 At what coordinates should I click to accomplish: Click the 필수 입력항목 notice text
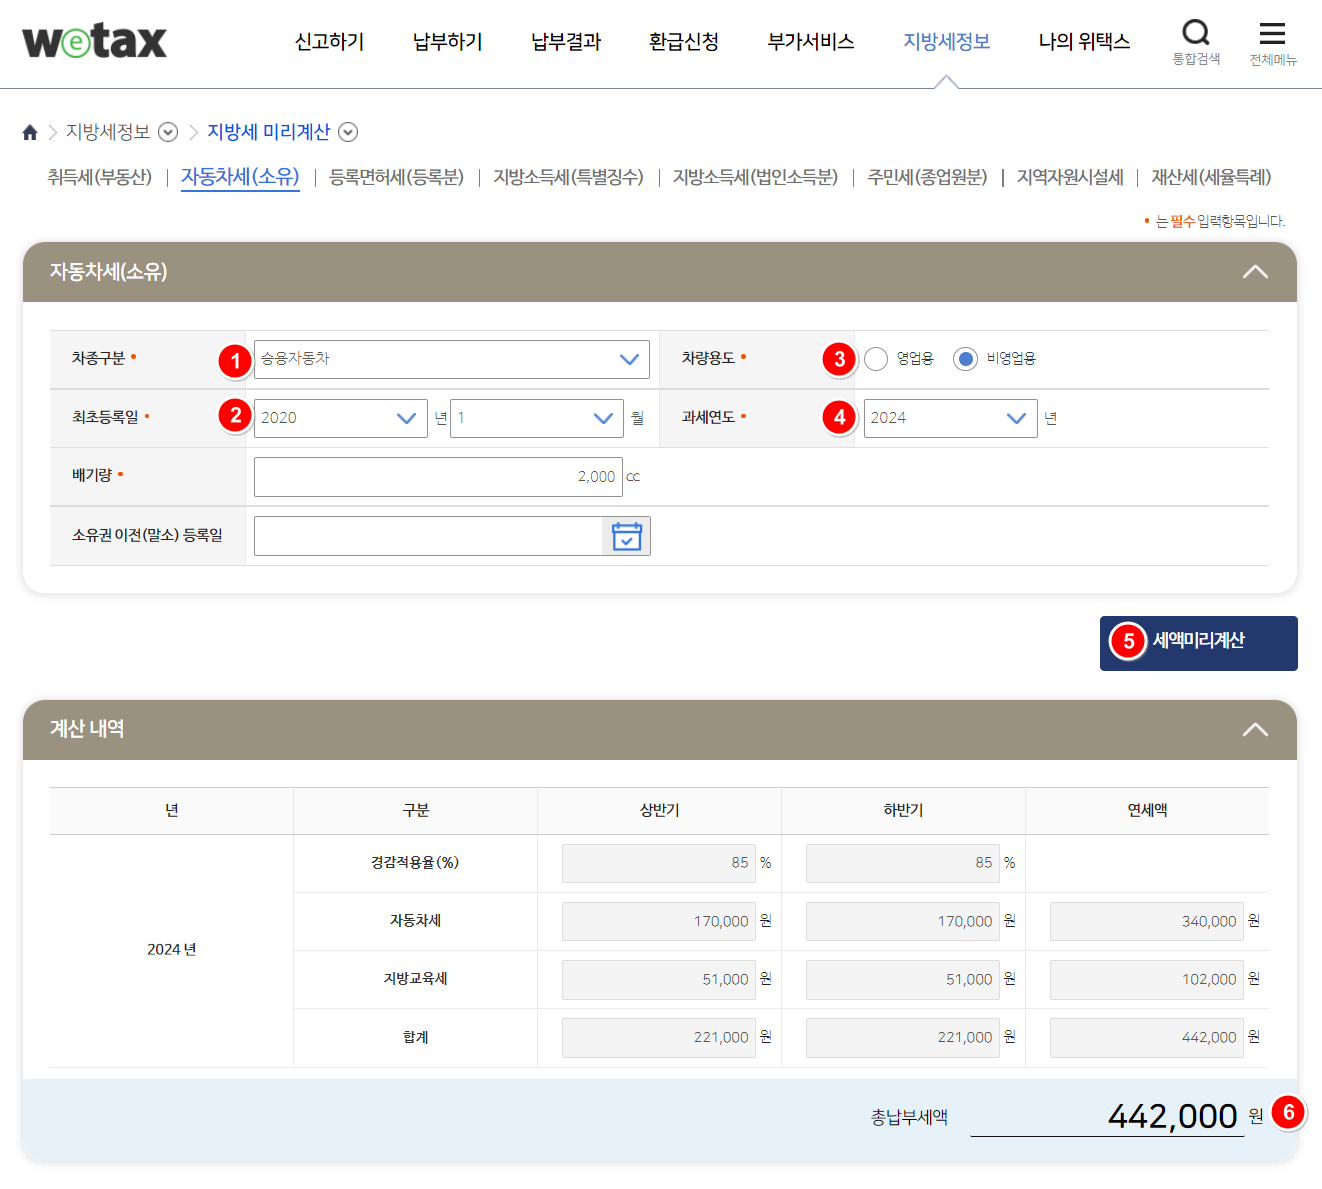click(x=1219, y=221)
